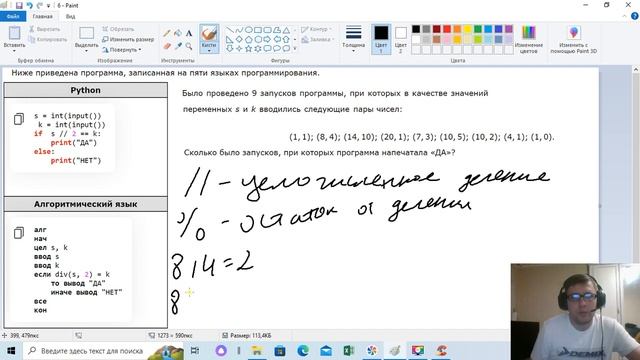
Task: Click the Undo arrow in title bar
Action: pyautogui.click(x=29, y=6)
